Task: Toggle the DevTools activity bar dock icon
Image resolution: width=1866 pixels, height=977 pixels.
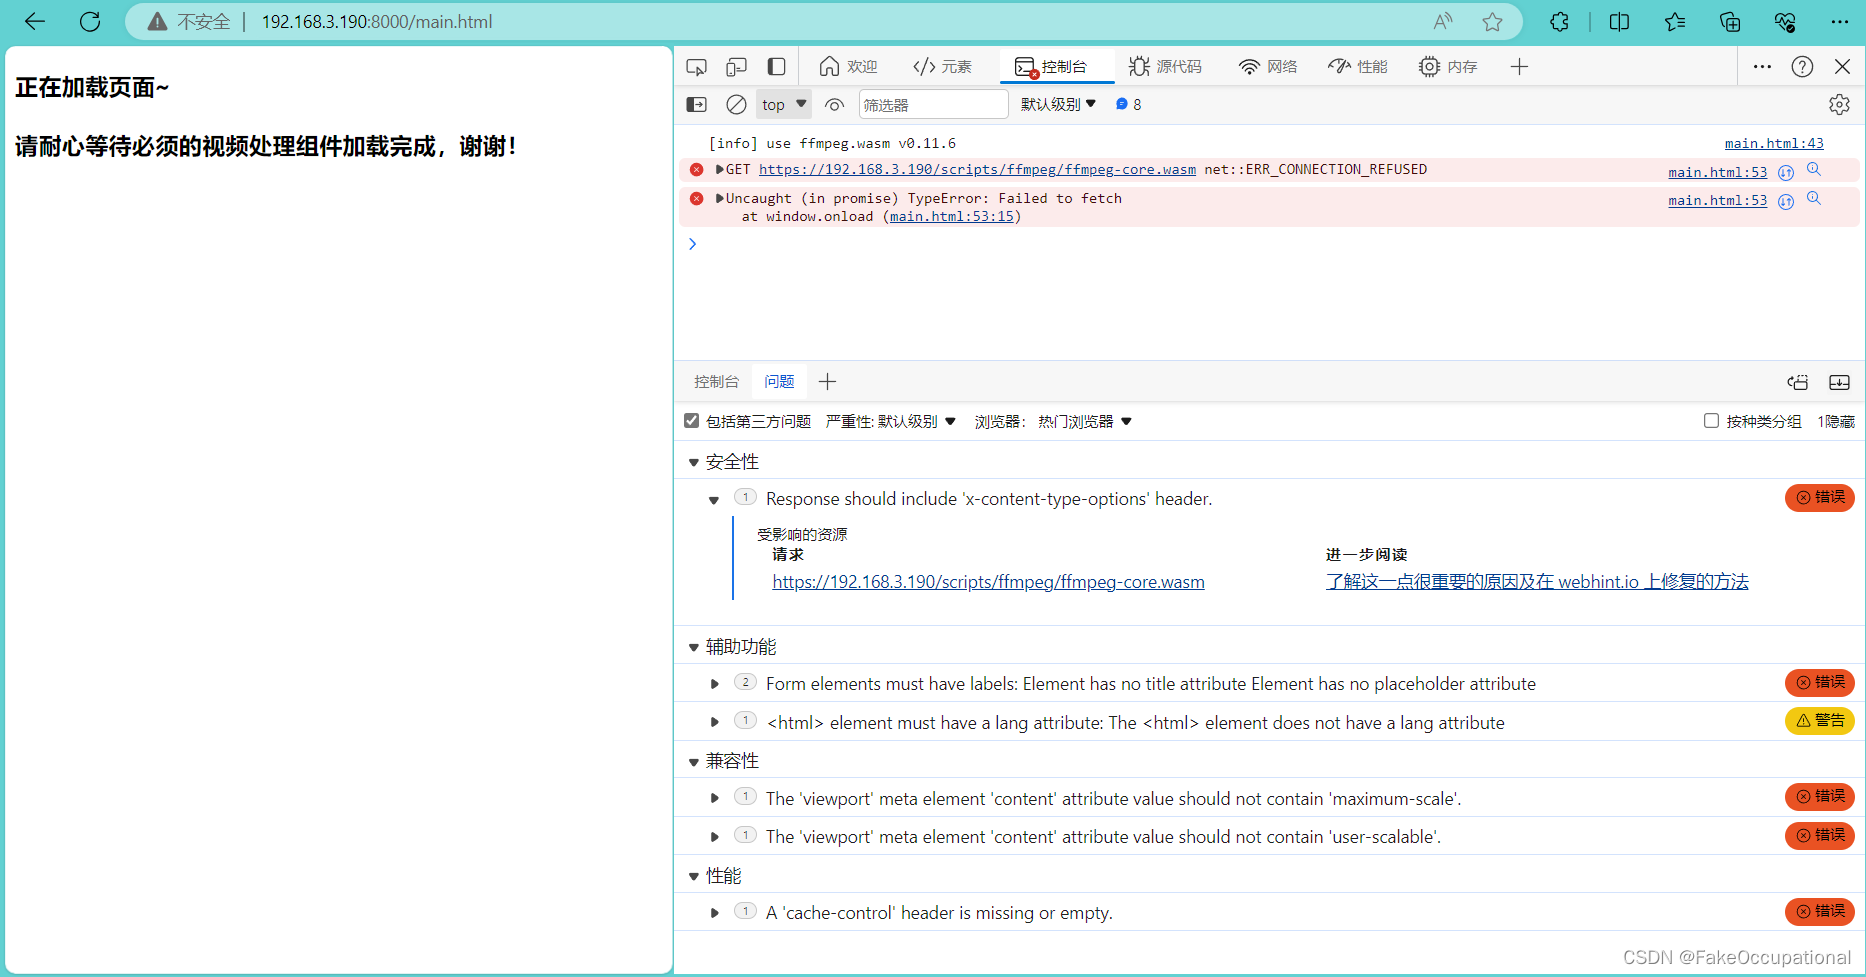Action: coord(776,67)
